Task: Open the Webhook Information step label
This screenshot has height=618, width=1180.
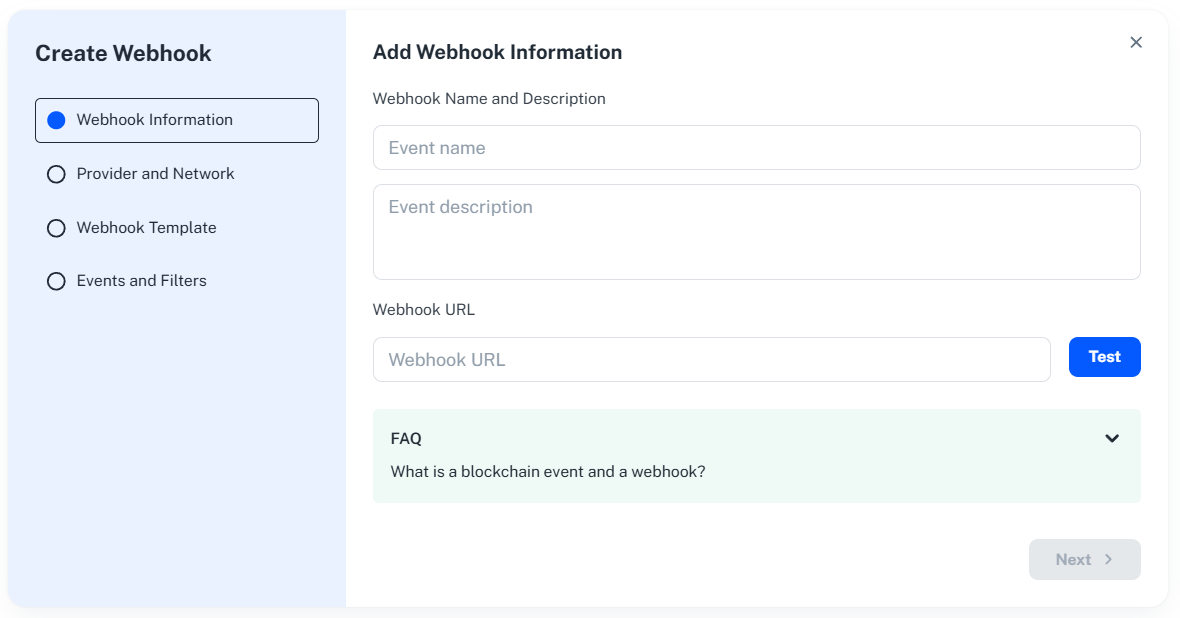Action: (154, 120)
